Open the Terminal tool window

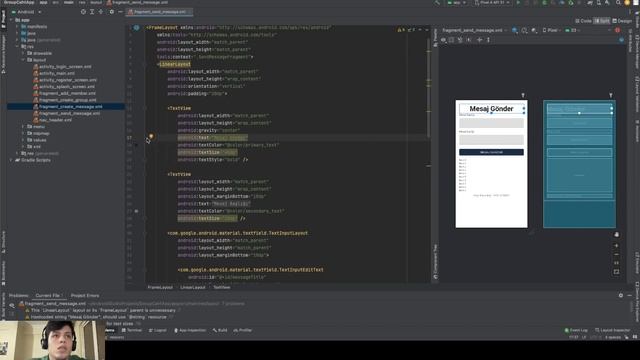point(132,330)
